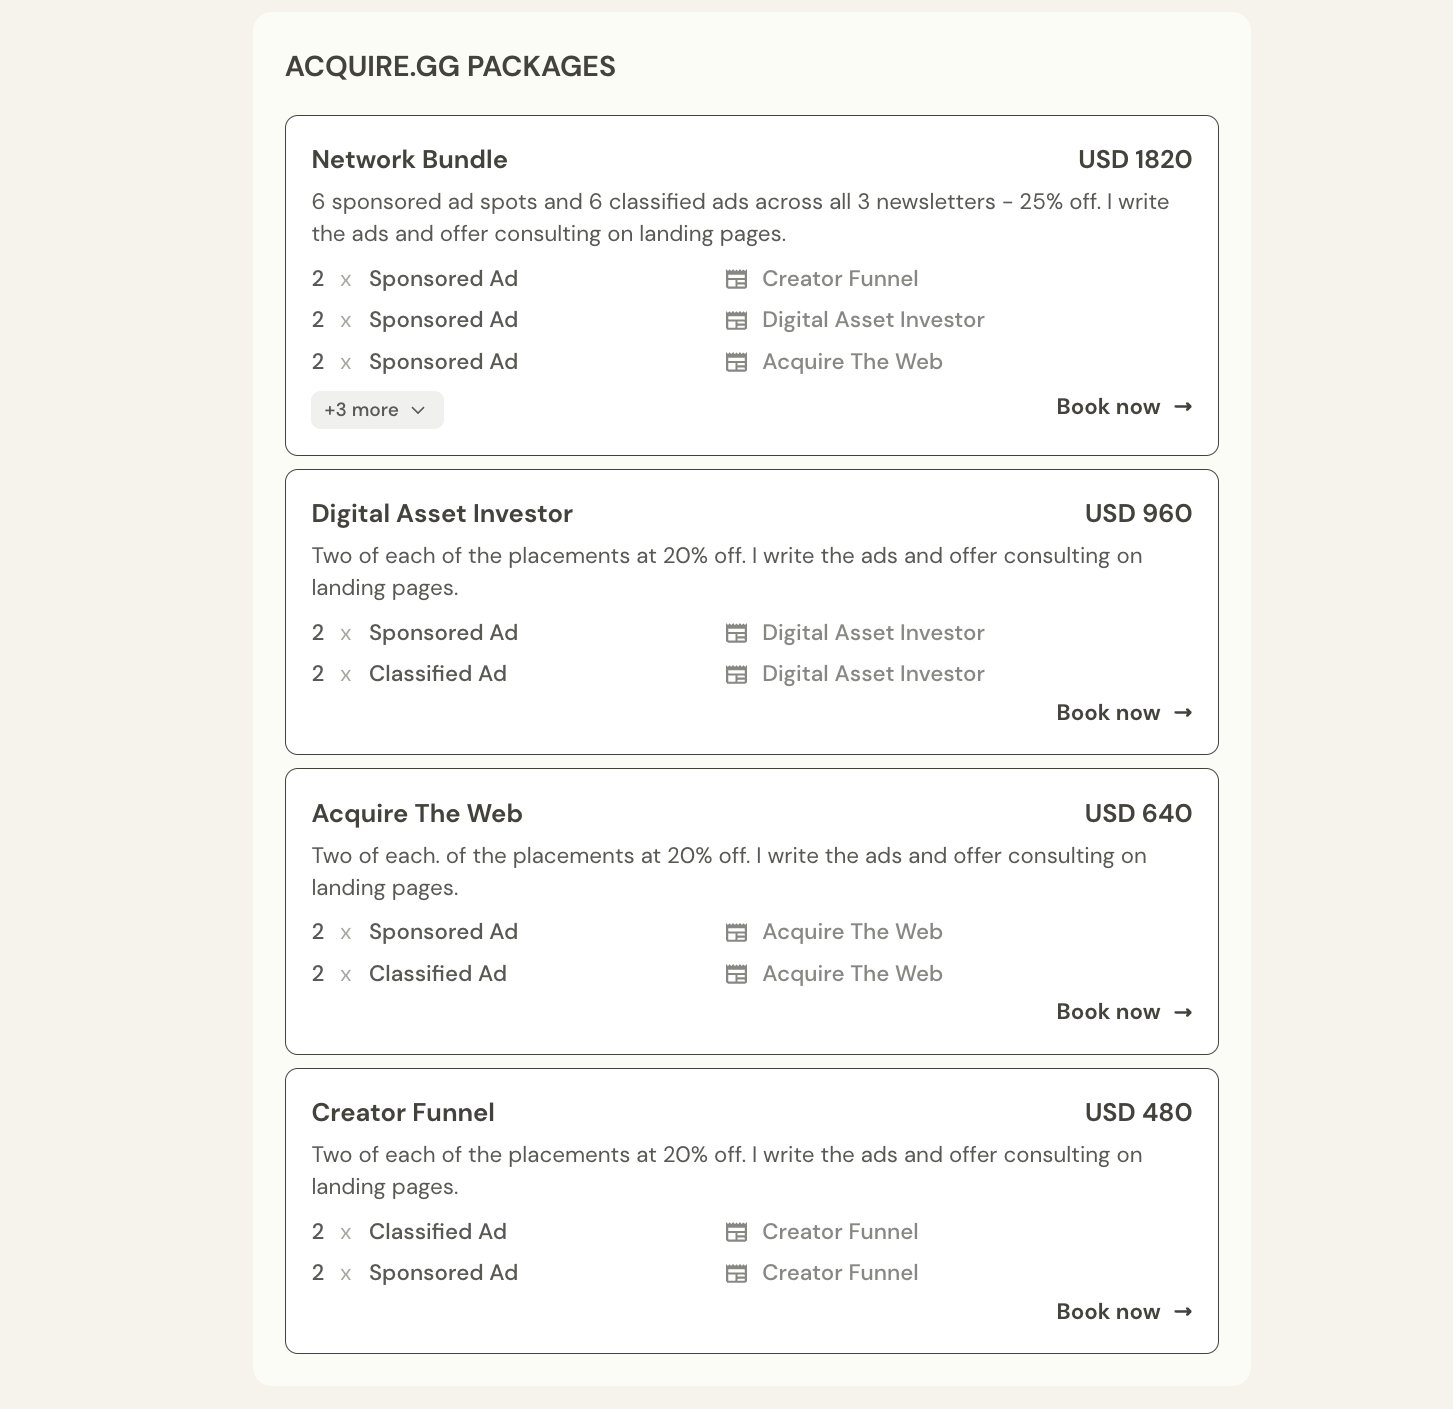Open the Creator Funnel package heading

[403, 1113]
